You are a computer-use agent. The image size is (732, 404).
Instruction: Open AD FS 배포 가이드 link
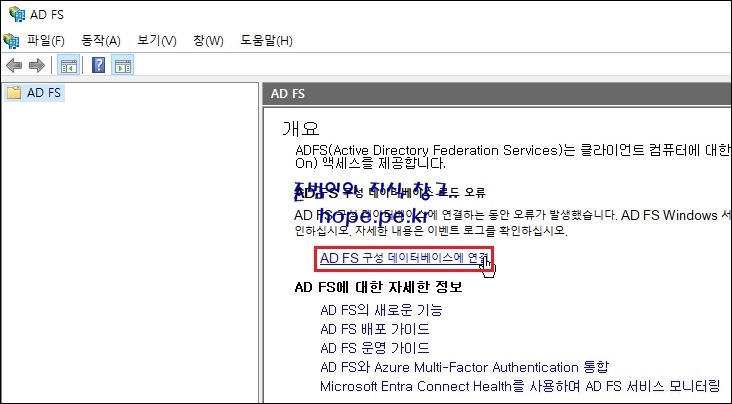pyautogui.click(x=374, y=329)
